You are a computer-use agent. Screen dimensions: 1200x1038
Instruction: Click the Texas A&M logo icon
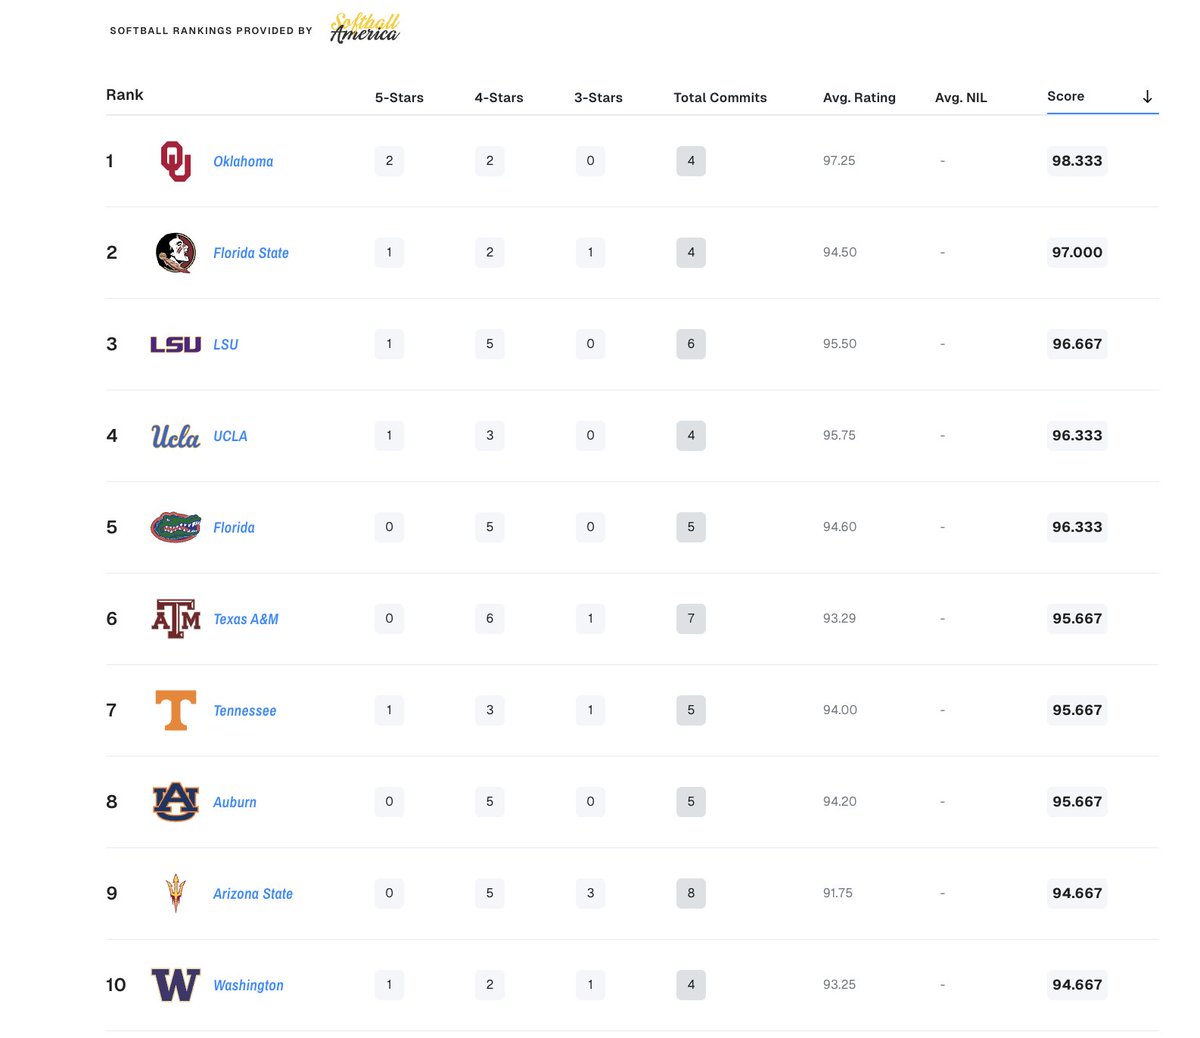[176, 619]
